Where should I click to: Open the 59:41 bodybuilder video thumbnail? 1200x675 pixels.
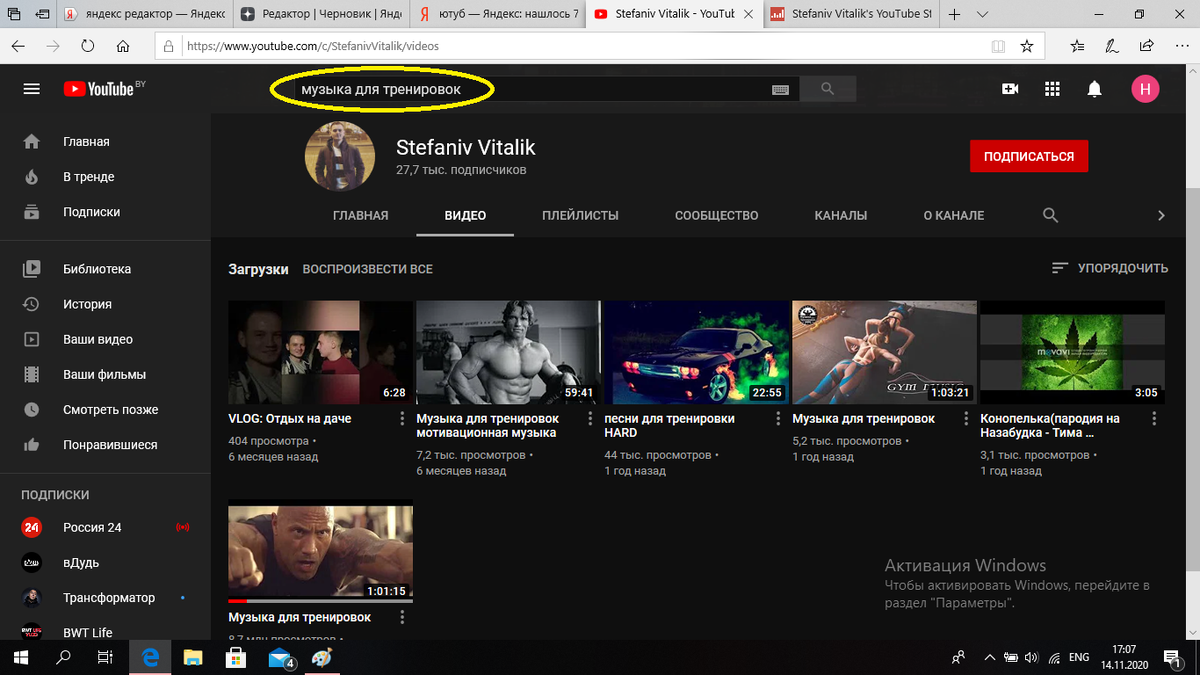pyautogui.click(x=508, y=352)
